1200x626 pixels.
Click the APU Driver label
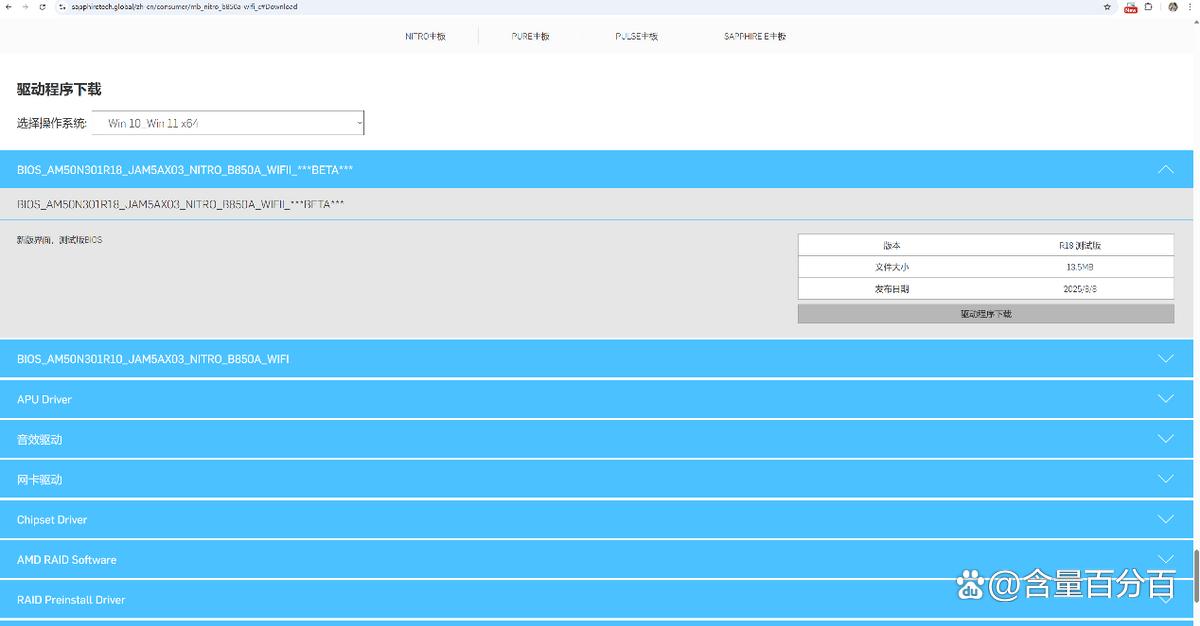[44, 399]
